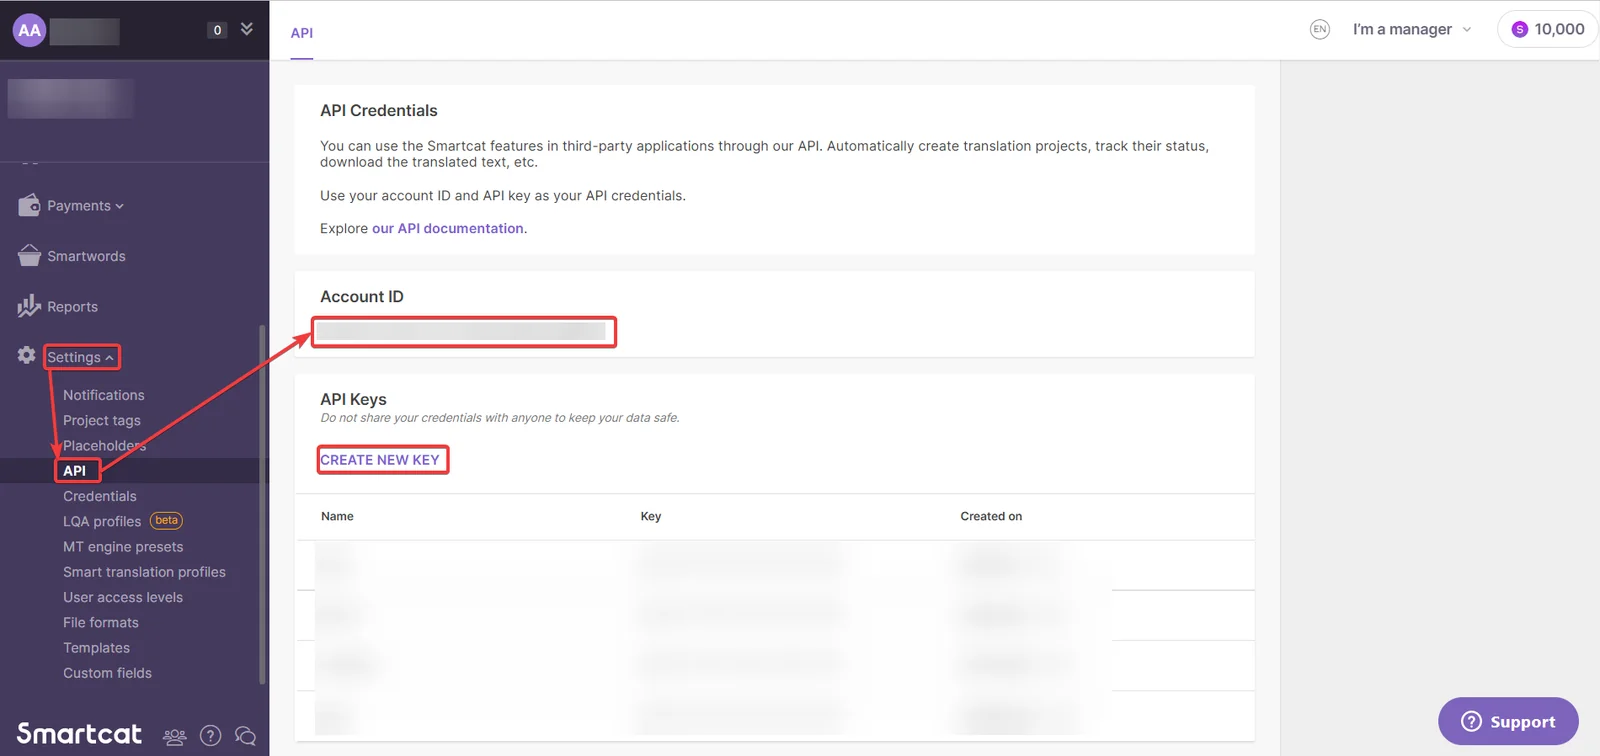This screenshot has width=1600, height=756.
Task: Click the team members icon beside Smartcat logo
Action: 174,737
